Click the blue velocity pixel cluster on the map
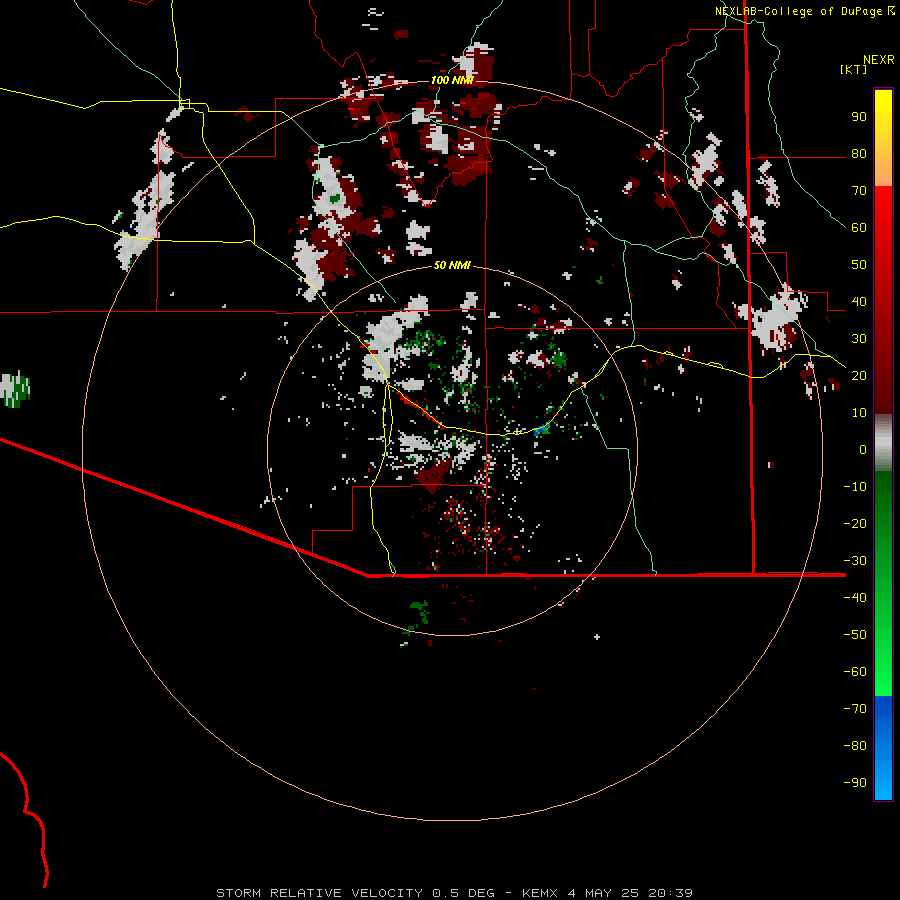 click(x=540, y=430)
